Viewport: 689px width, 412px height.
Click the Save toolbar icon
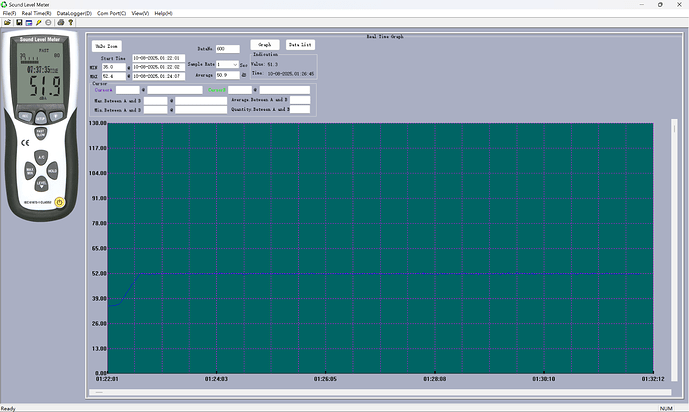[x=17, y=22]
